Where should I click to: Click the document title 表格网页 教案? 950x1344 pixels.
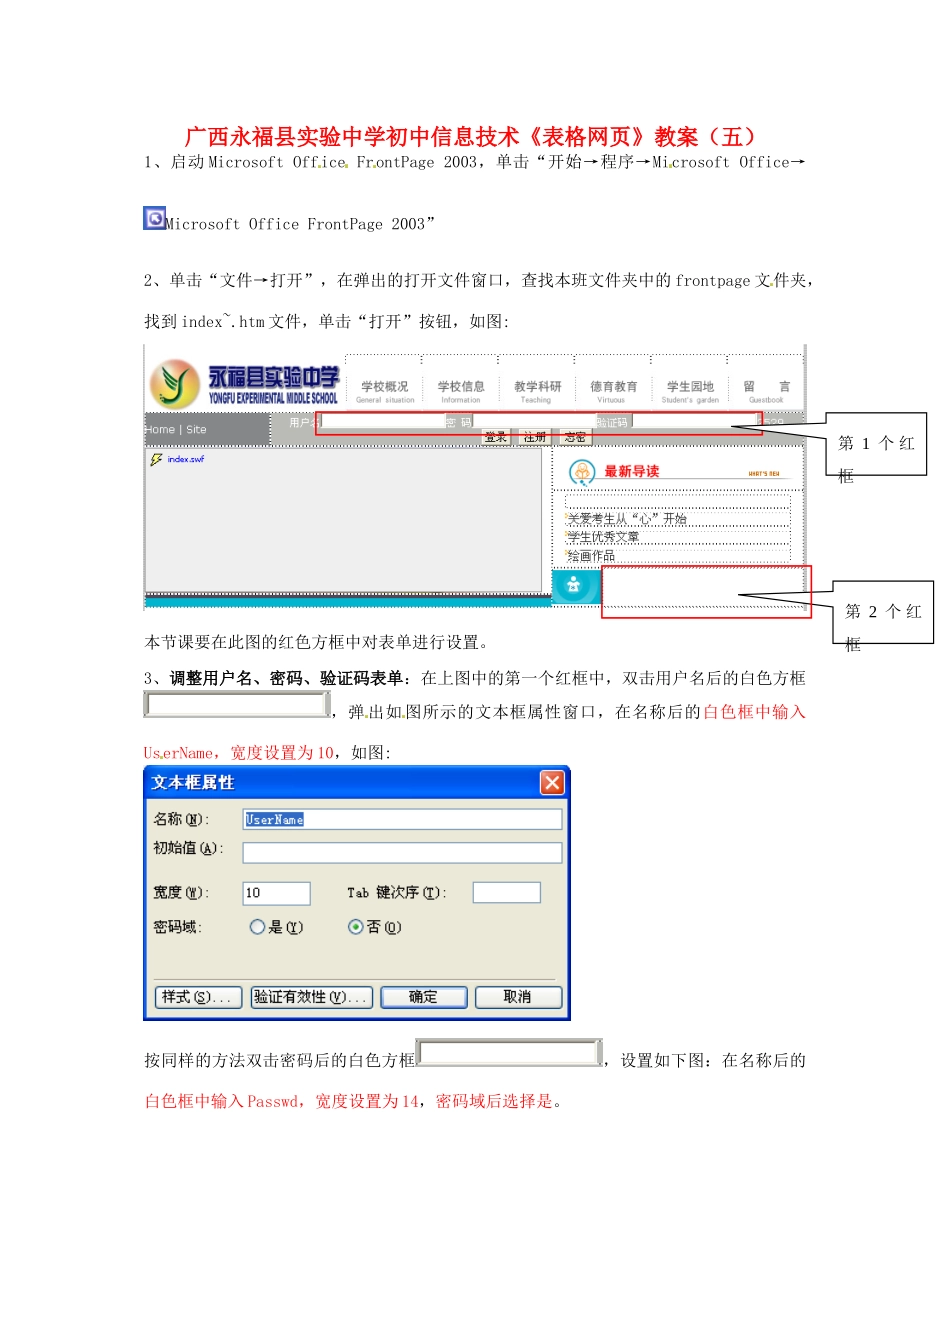474,137
